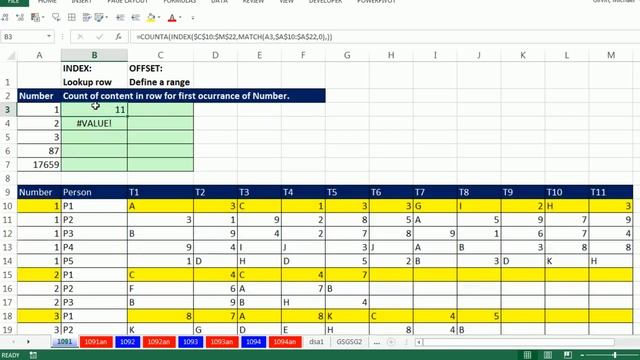The height and width of the screenshot is (360, 640).
Task: Click the fill color paint bucket icon
Action: click(x=151, y=18)
